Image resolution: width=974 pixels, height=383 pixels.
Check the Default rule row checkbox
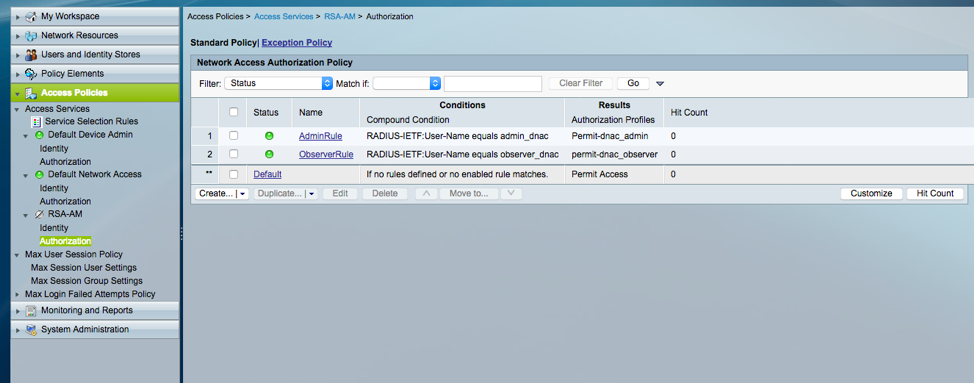[233, 174]
